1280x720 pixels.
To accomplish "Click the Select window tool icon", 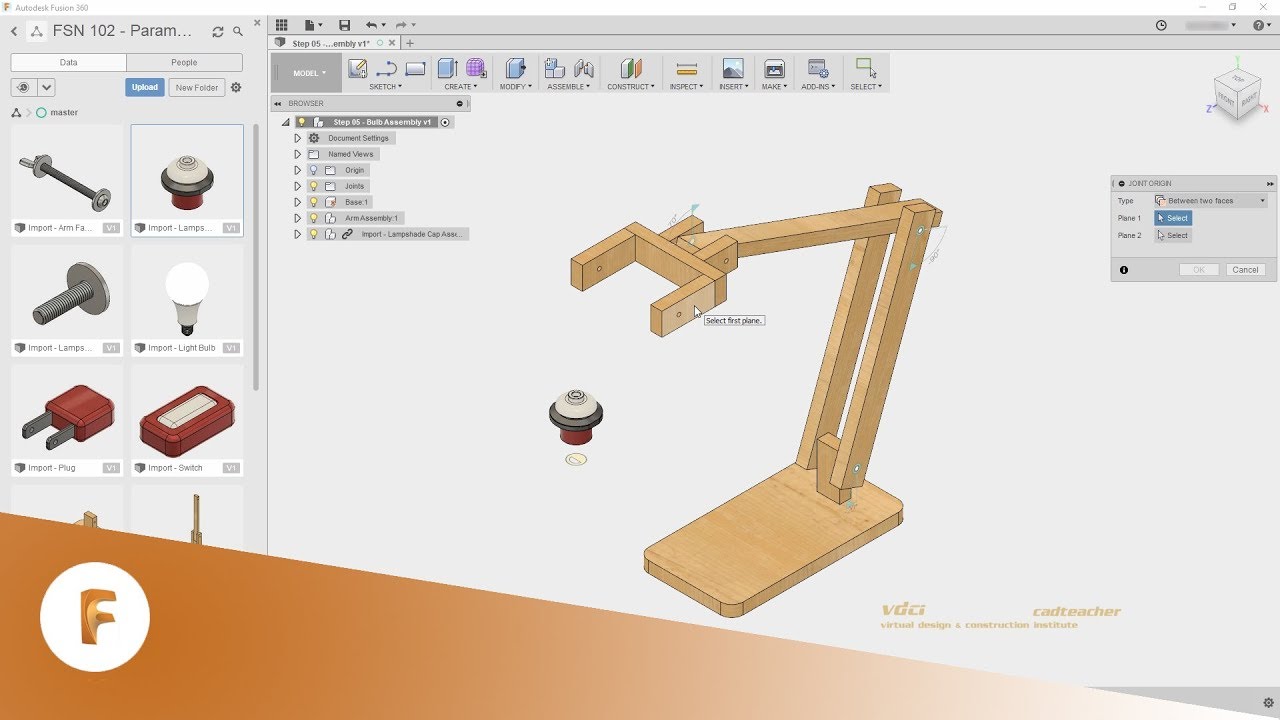I will (865, 68).
